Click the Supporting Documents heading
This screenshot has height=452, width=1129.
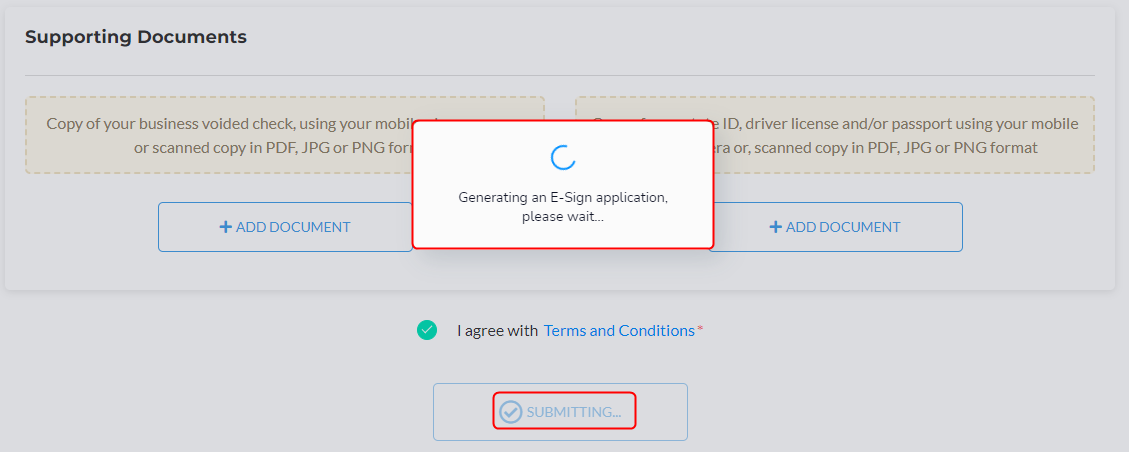[136, 37]
